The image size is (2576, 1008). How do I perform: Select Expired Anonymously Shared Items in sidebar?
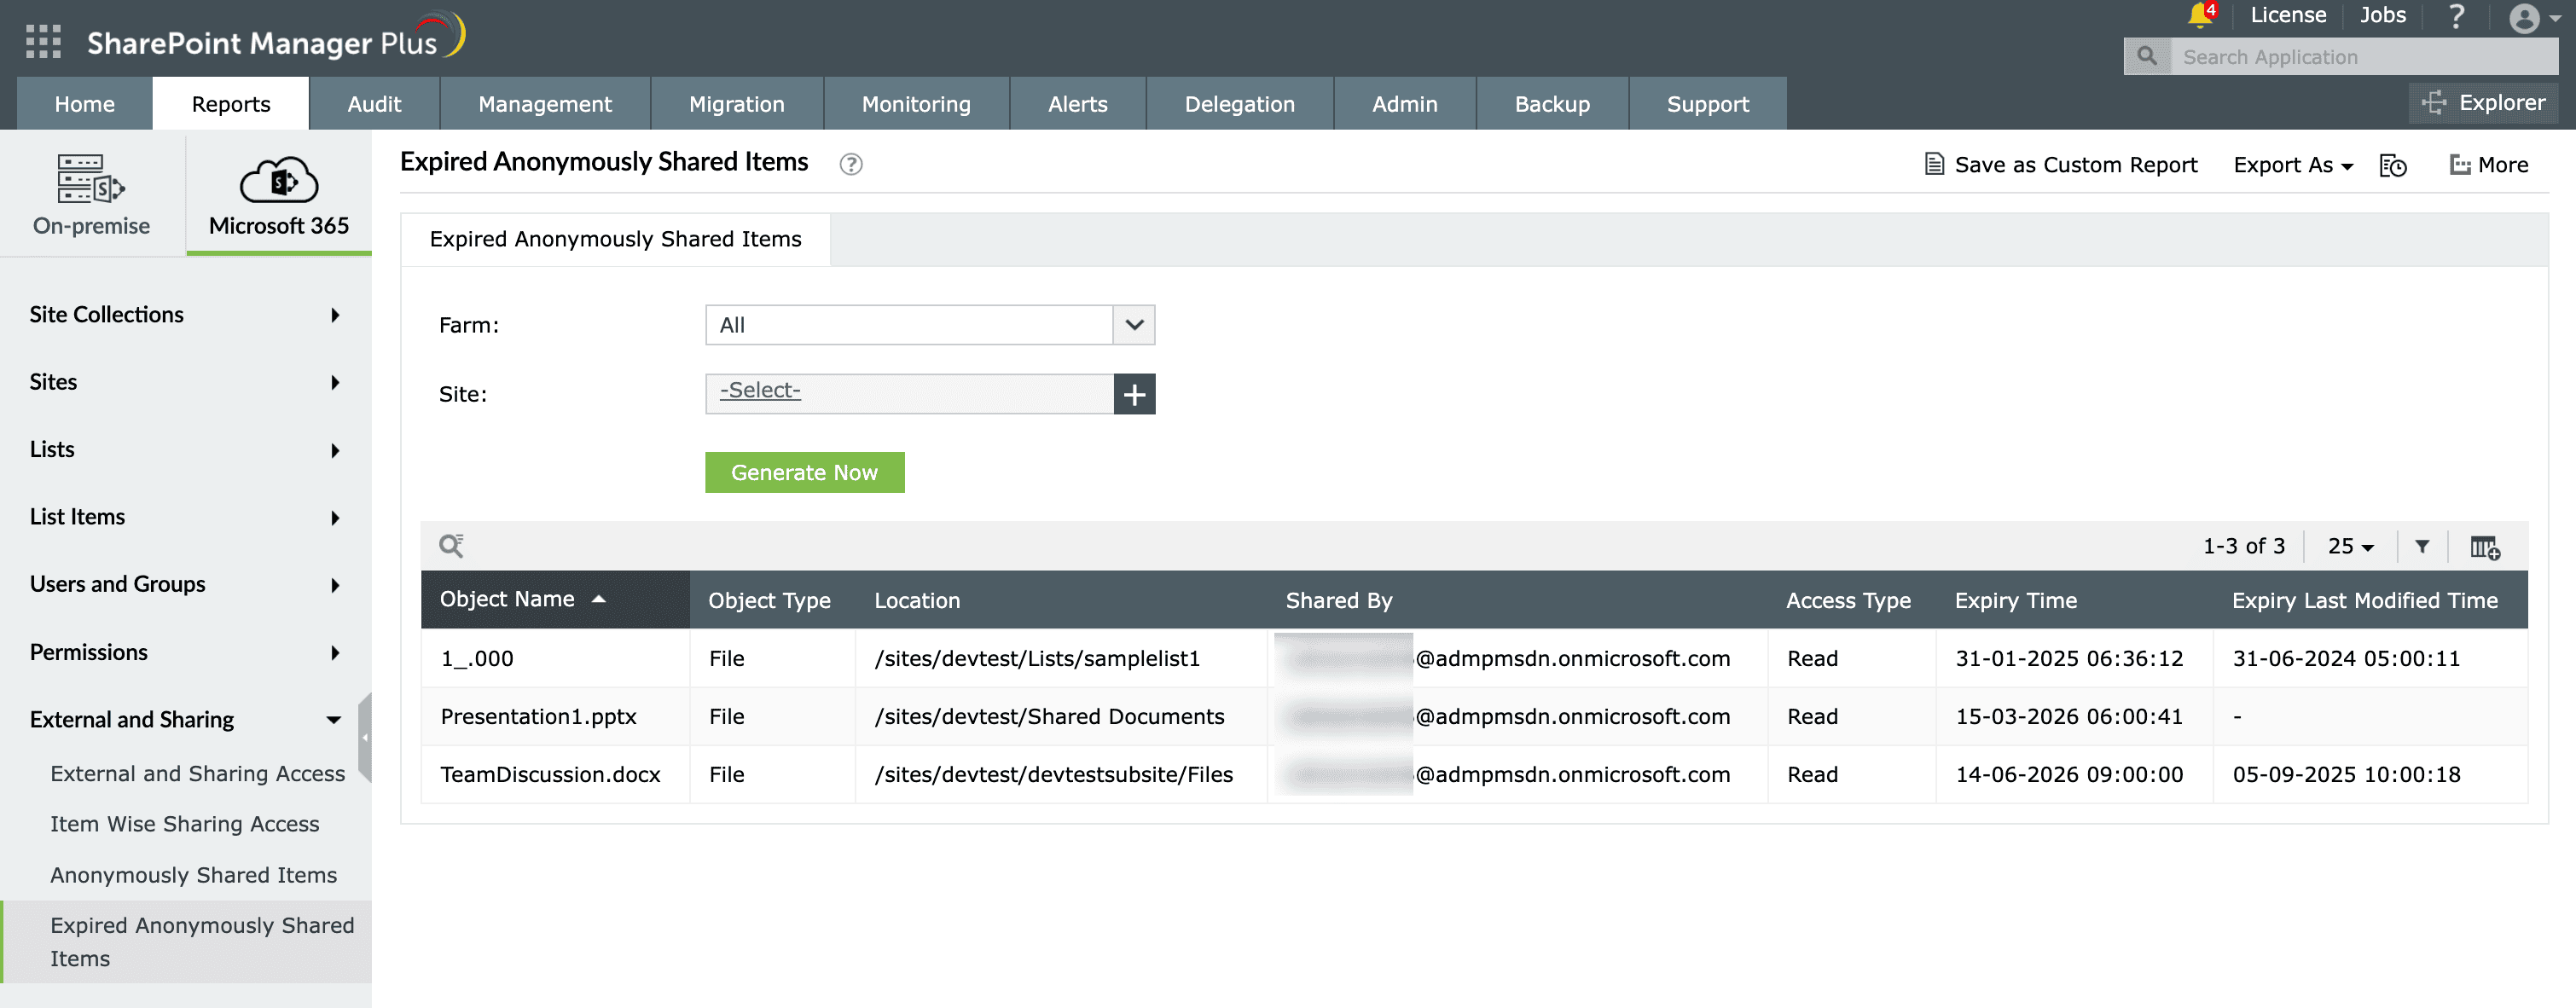[186, 942]
